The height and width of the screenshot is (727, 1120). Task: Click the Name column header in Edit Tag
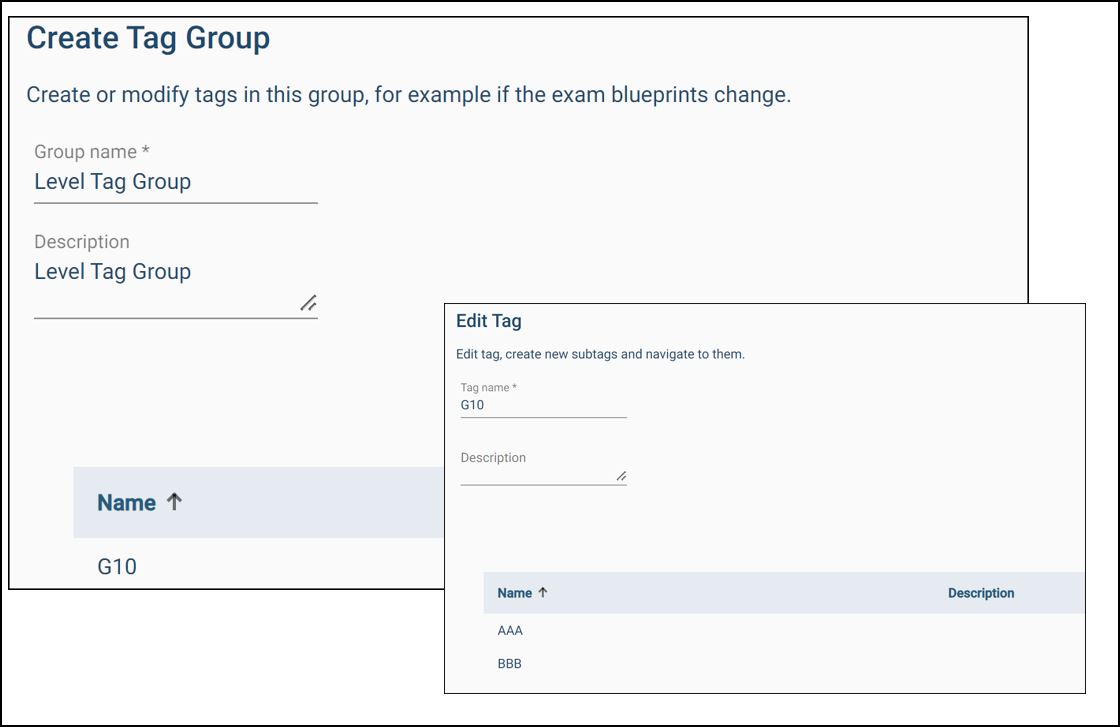pyautogui.click(x=514, y=592)
